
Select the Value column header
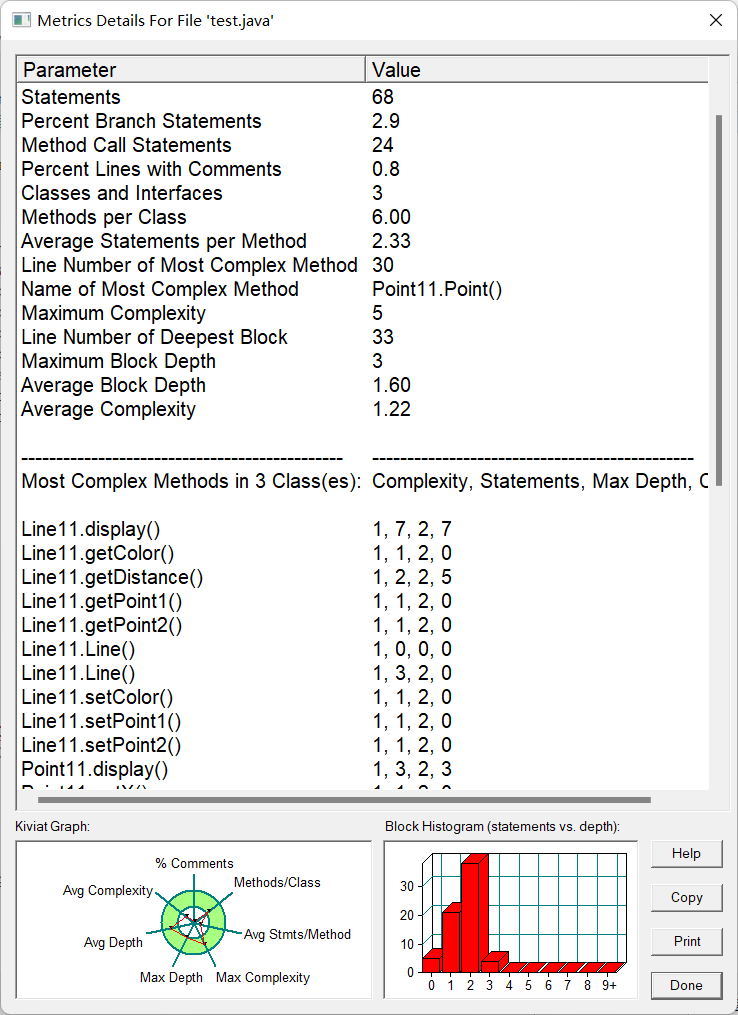click(x=537, y=69)
